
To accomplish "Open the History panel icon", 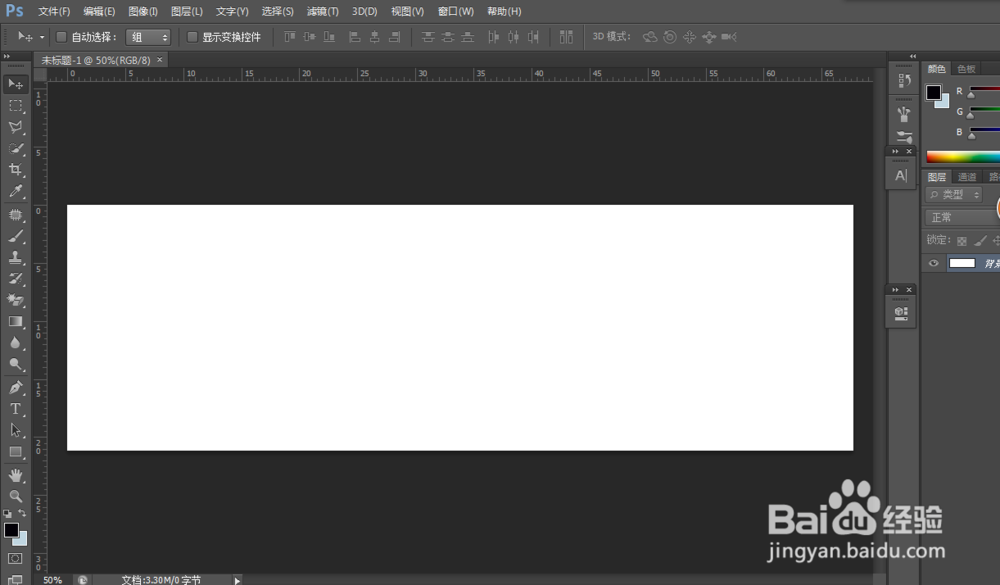I will click(x=904, y=80).
